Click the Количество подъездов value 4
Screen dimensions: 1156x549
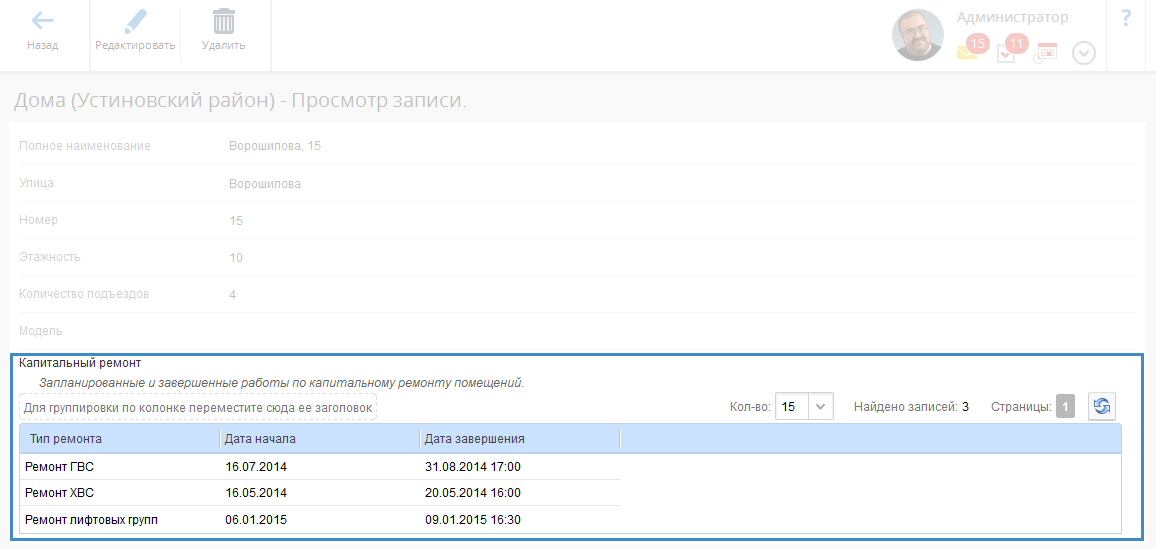tap(232, 295)
